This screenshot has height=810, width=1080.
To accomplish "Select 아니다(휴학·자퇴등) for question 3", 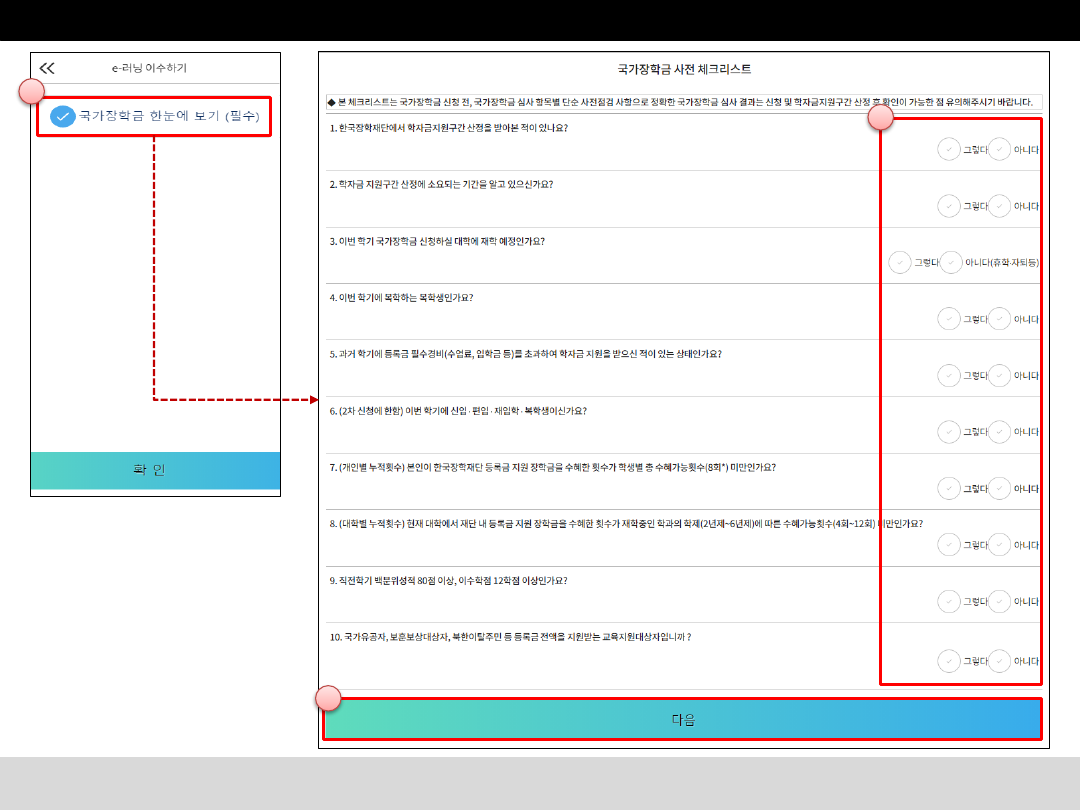I will point(951,262).
